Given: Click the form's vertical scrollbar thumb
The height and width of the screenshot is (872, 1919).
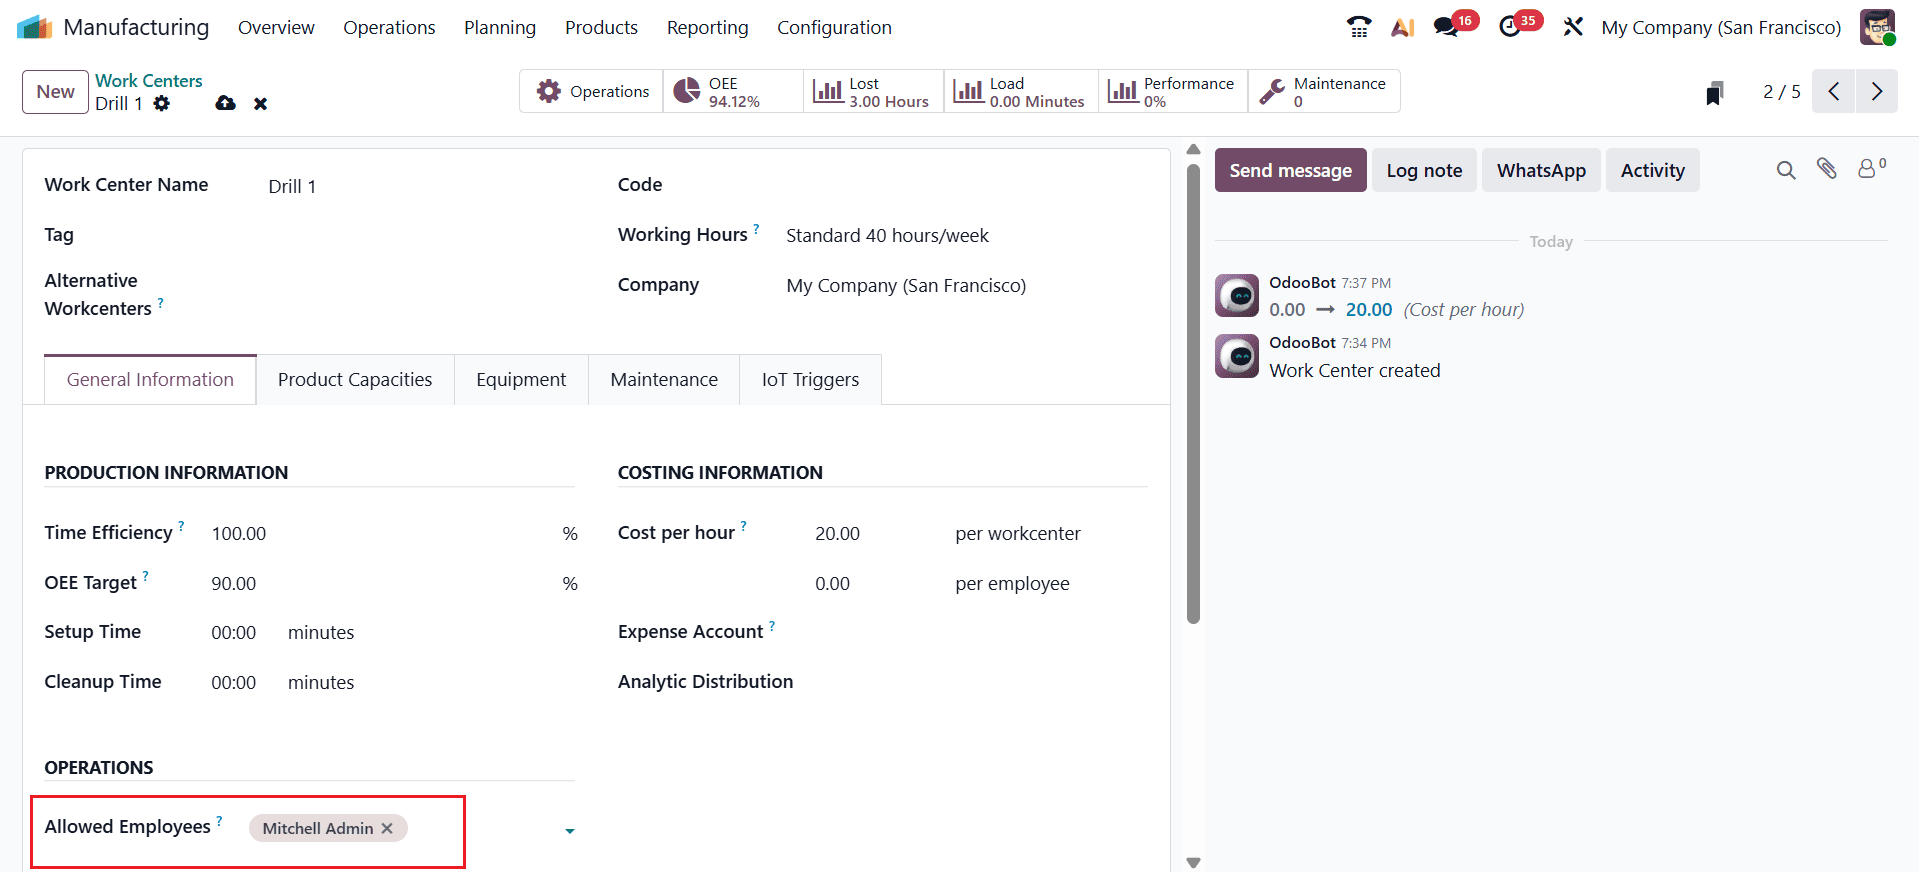Looking at the screenshot, I should (1192, 393).
